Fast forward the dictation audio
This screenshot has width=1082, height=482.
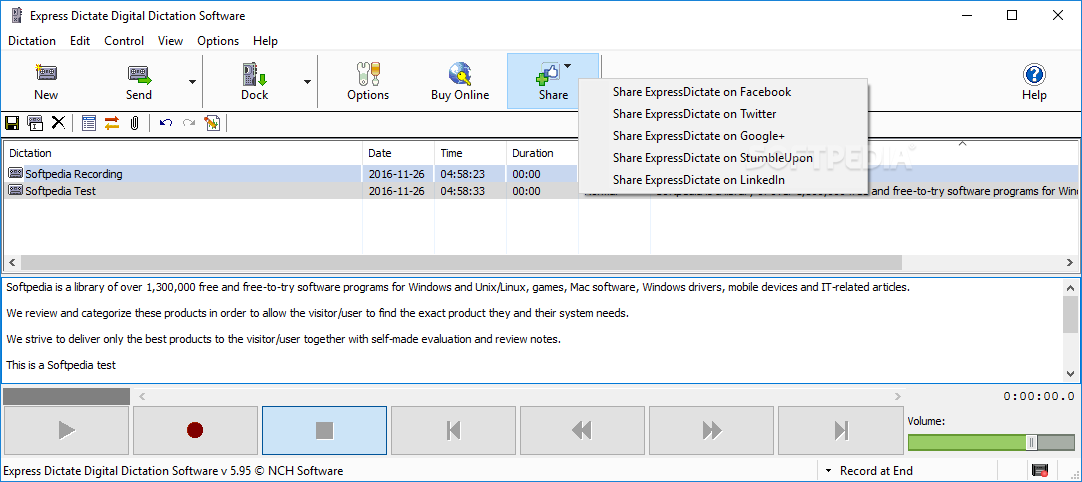[711, 431]
